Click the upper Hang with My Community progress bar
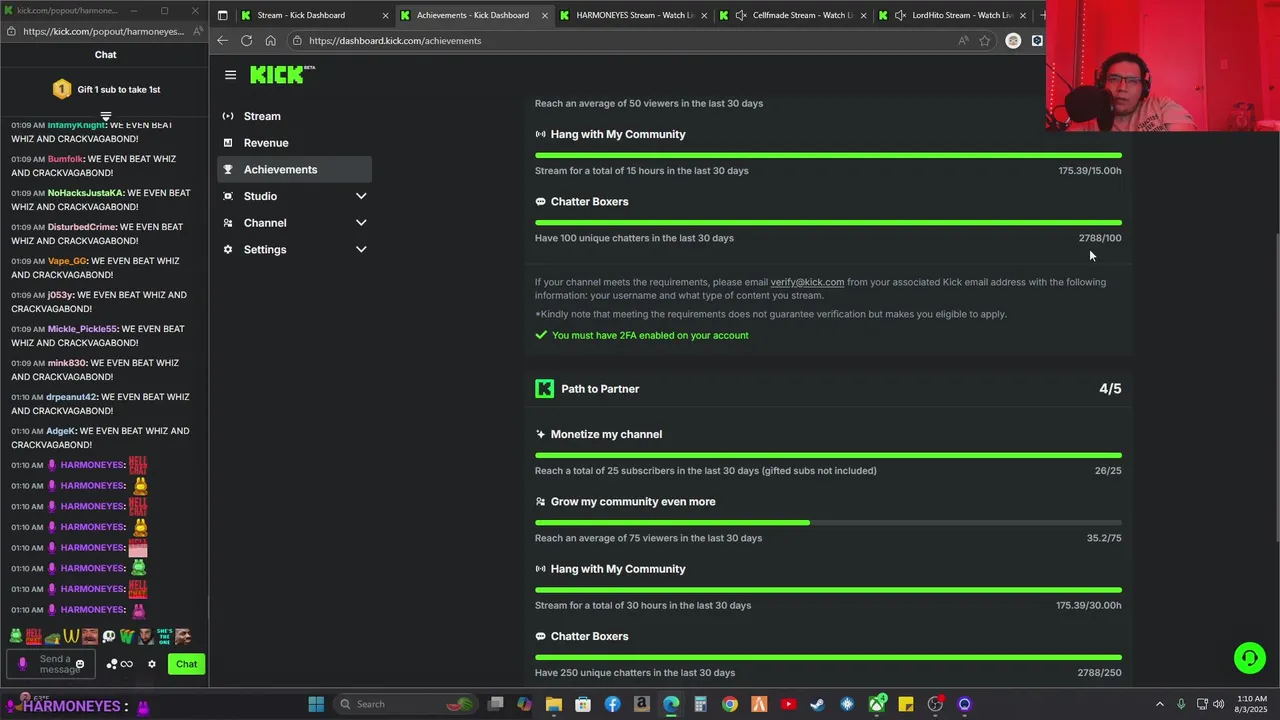The width and height of the screenshot is (1280, 720). [828, 155]
